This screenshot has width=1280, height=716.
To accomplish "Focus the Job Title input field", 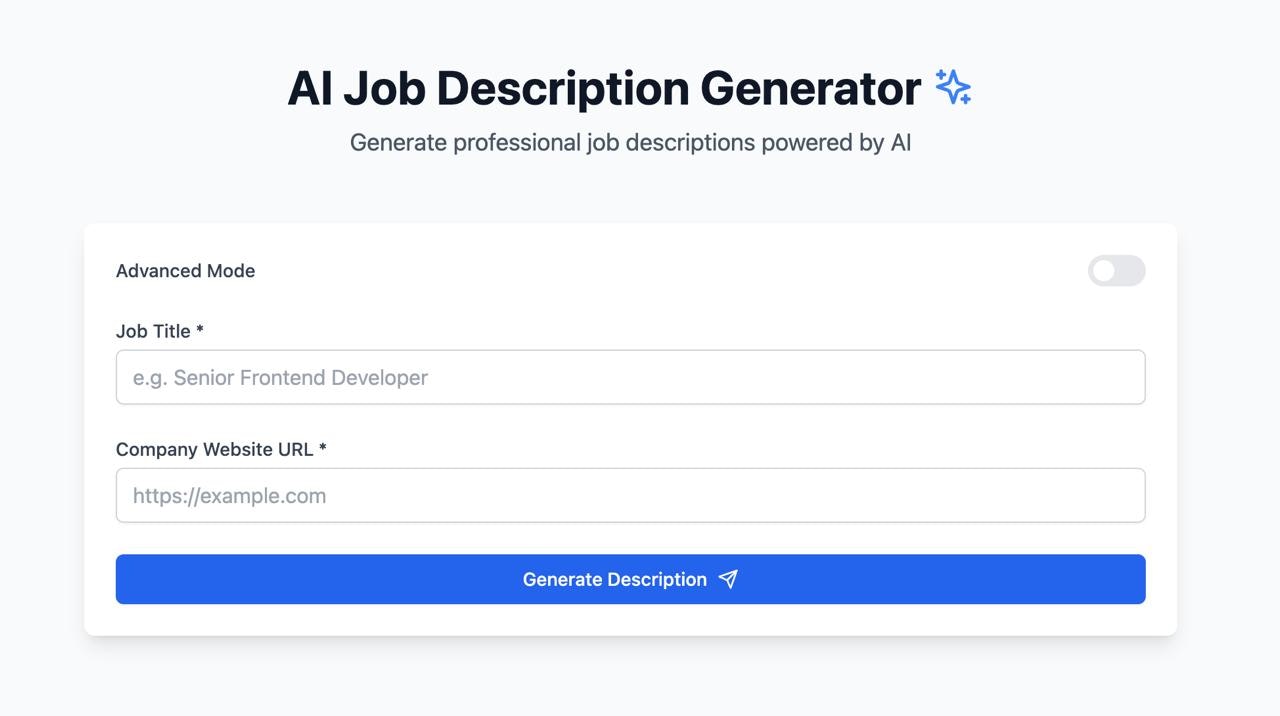I will click(x=630, y=377).
